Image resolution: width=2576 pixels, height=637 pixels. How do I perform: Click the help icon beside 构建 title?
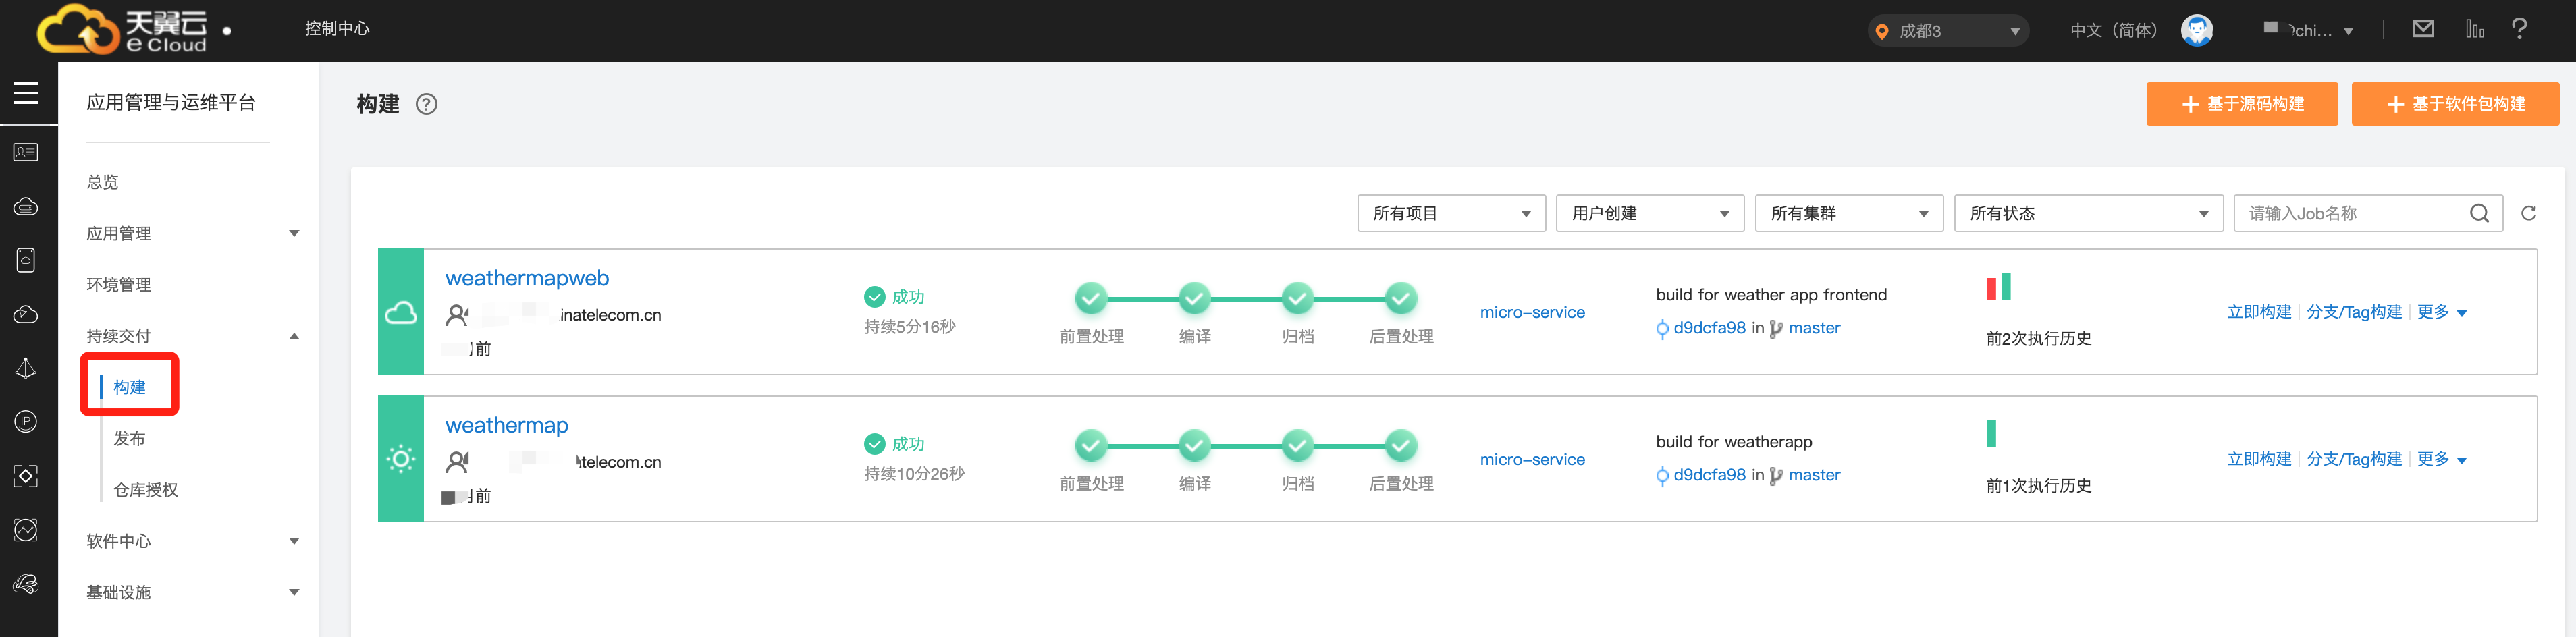pos(427,104)
